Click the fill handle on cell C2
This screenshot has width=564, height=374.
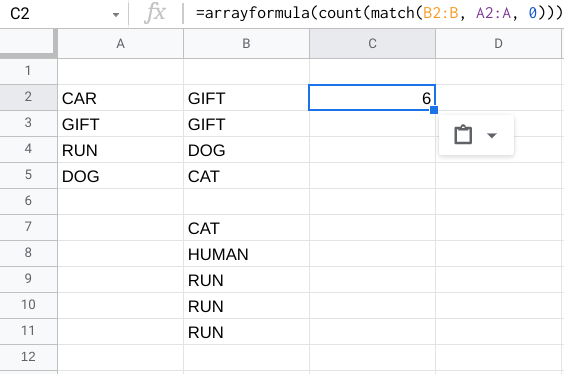[434, 110]
